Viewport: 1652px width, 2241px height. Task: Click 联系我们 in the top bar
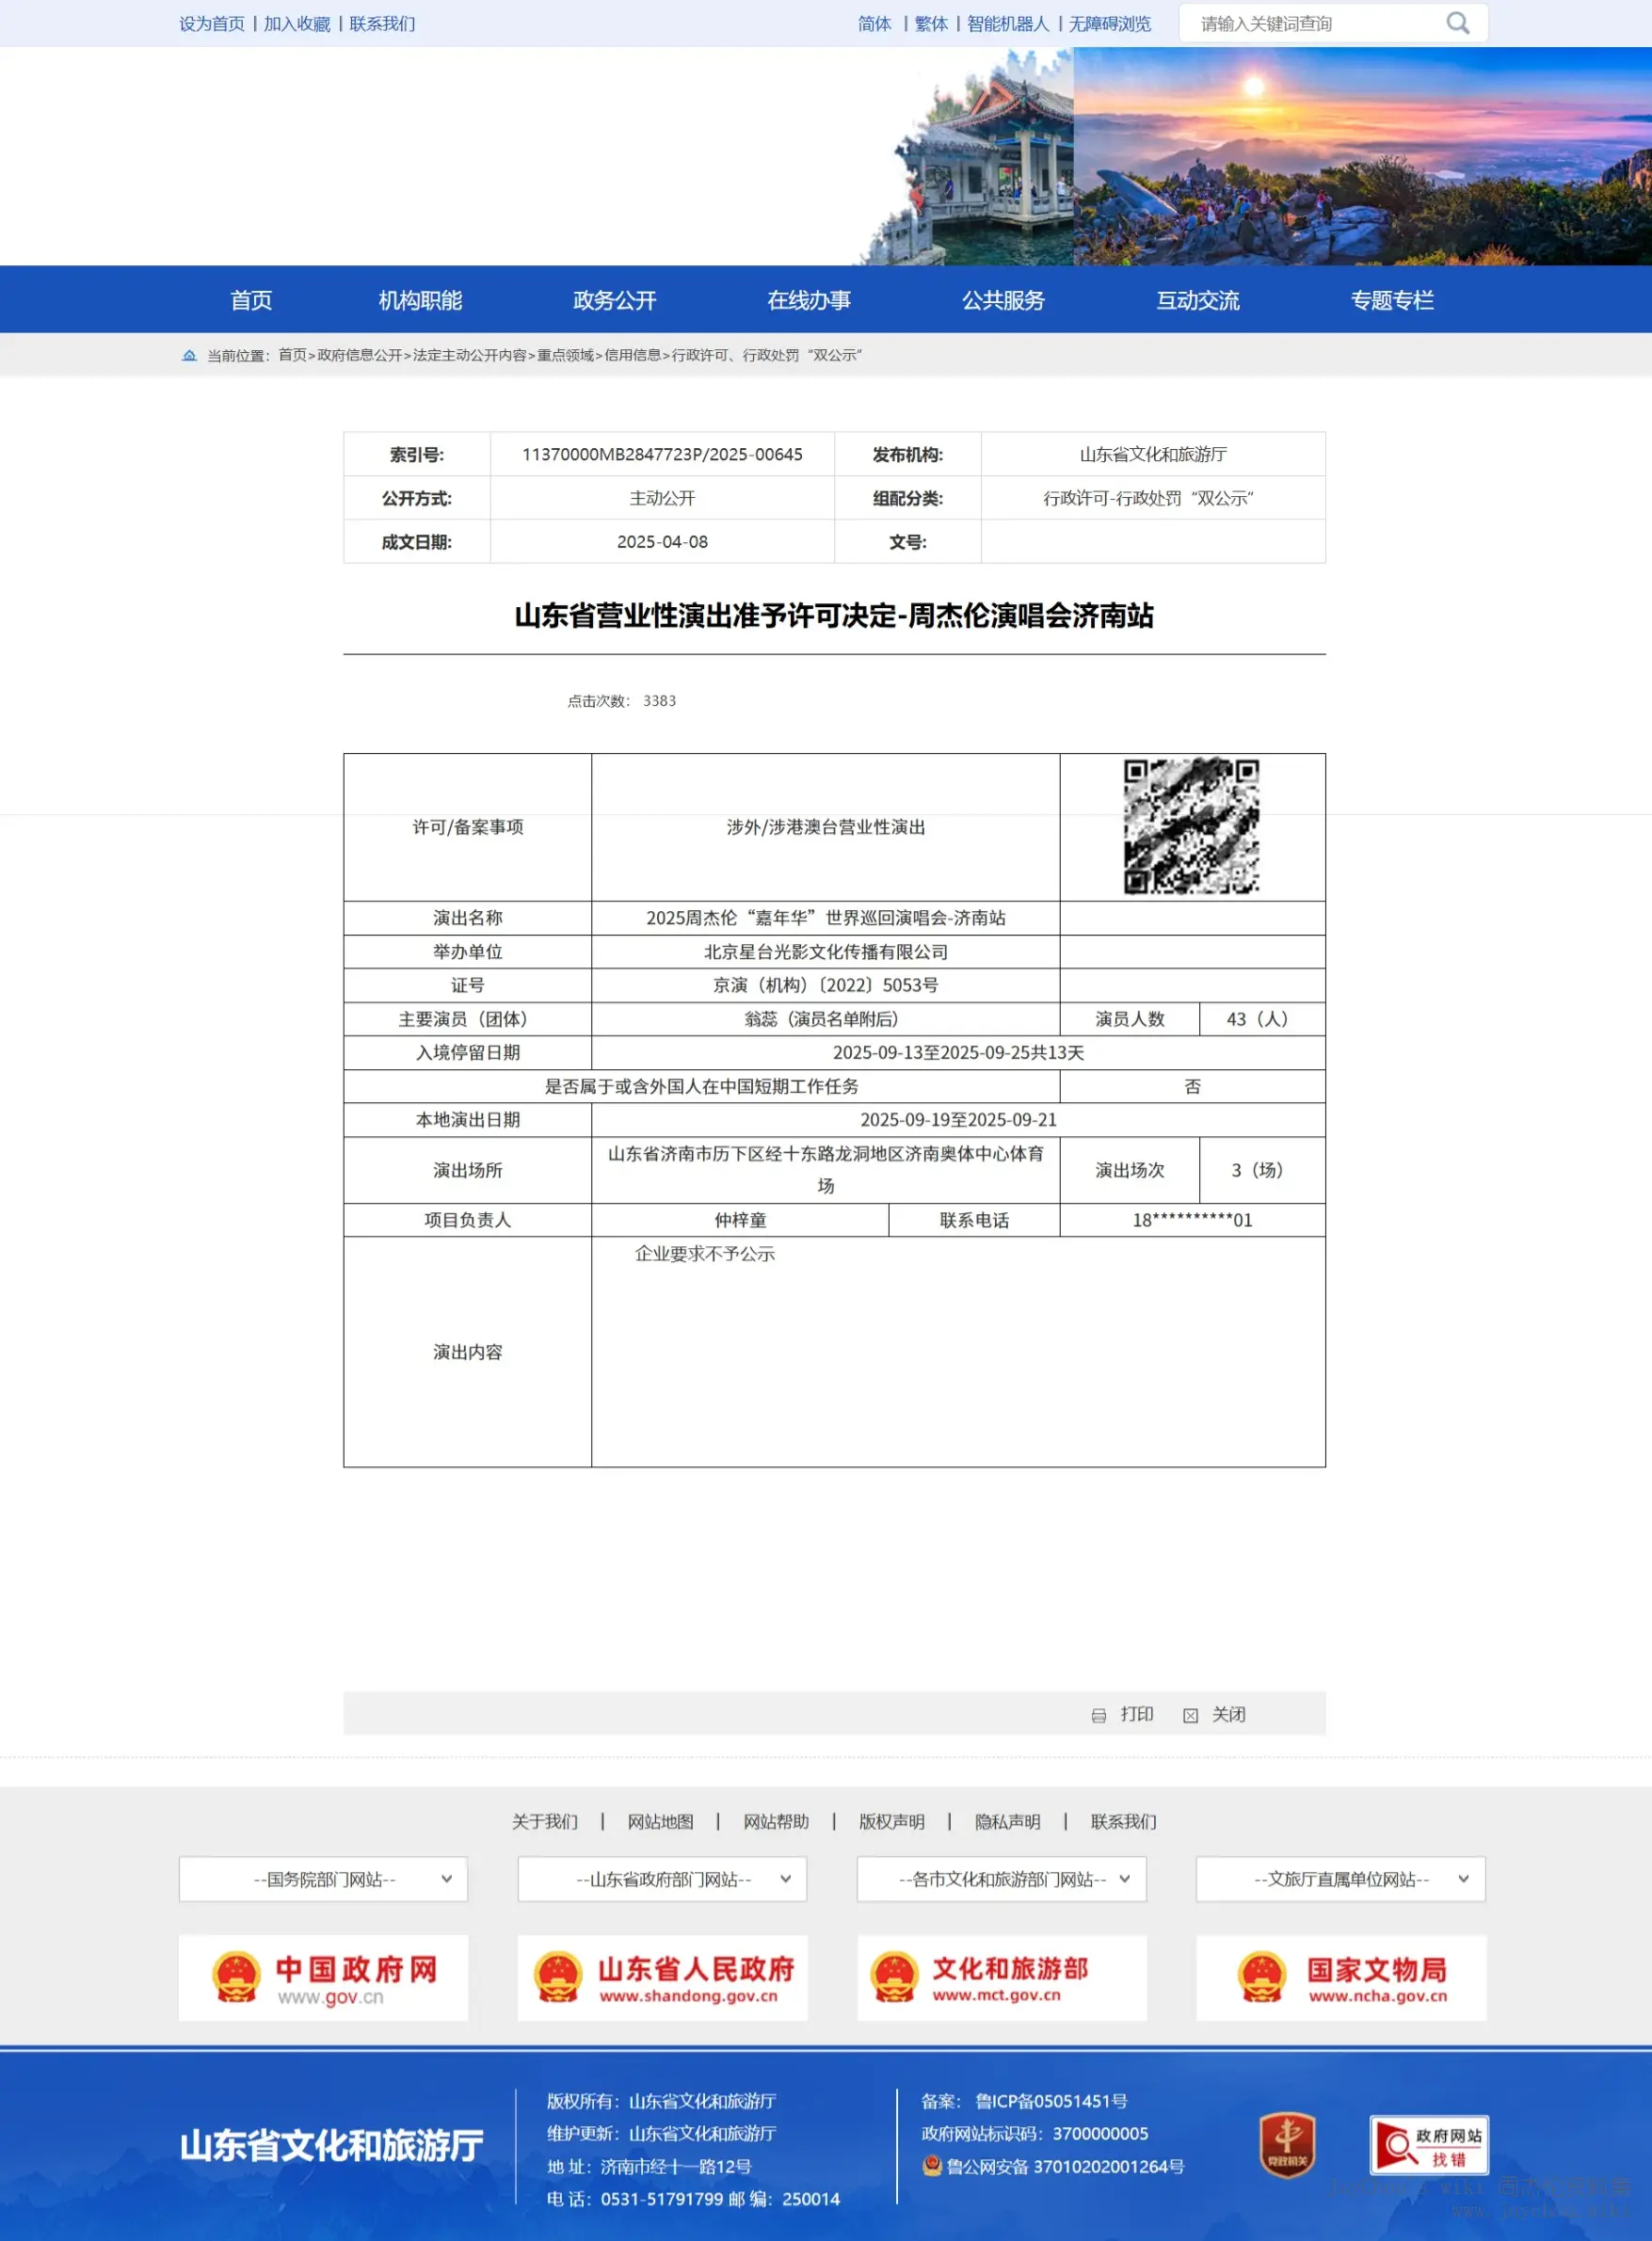pos(382,23)
